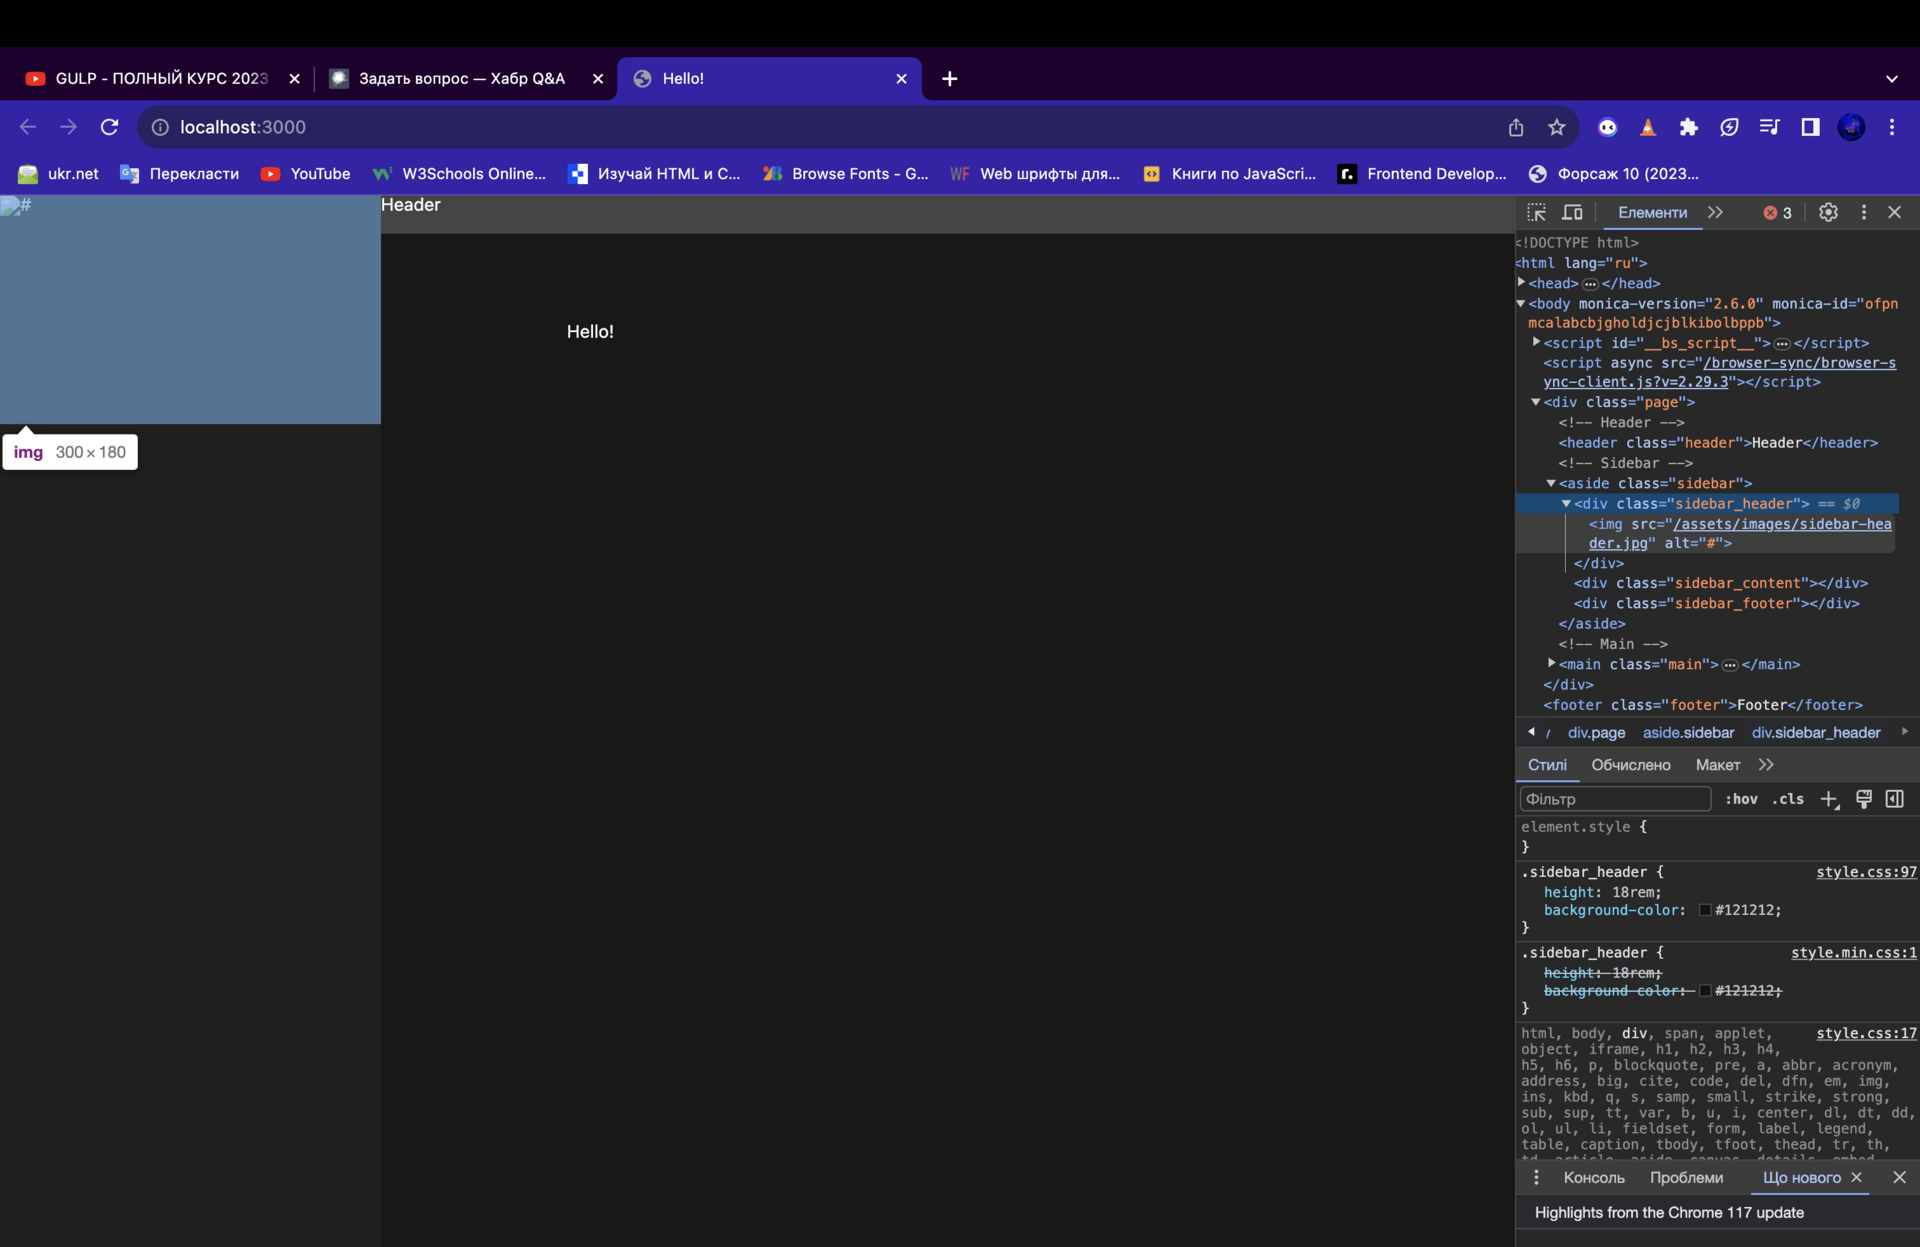Image resolution: width=1920 pixels, height=1247 pixels.
Task: Select the sidebar_content div row
Action: click(x=1707, y=583)
